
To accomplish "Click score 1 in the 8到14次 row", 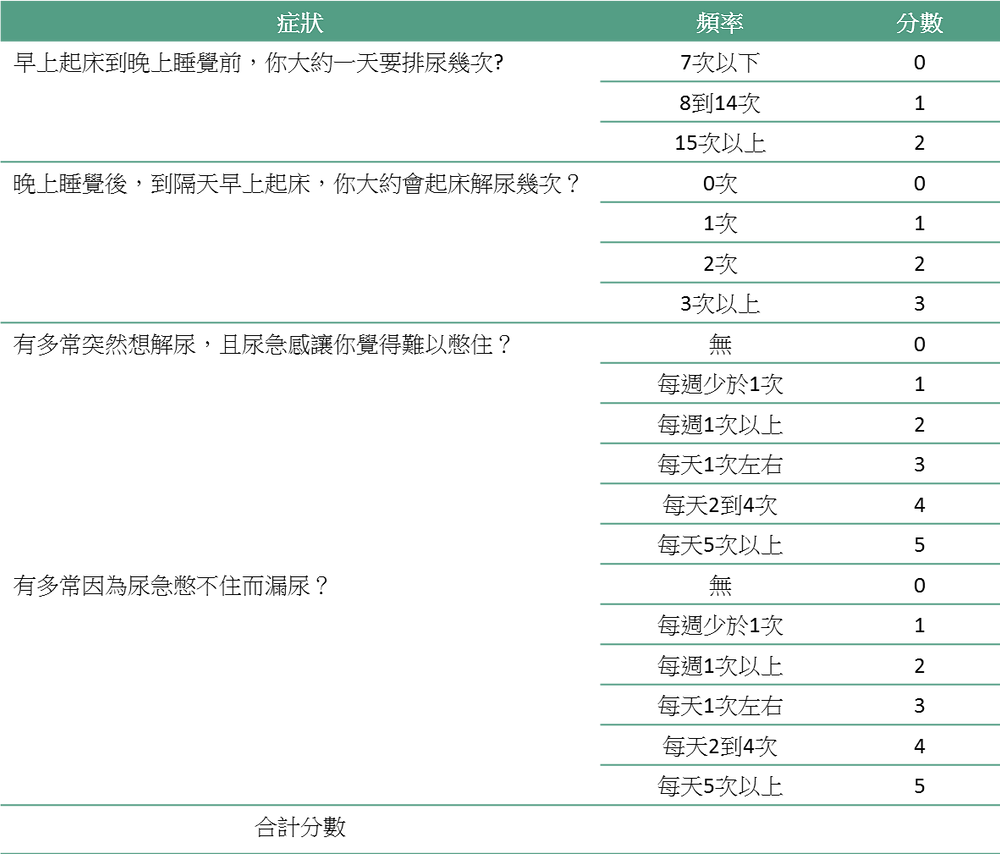I will [x=919, y=103].
